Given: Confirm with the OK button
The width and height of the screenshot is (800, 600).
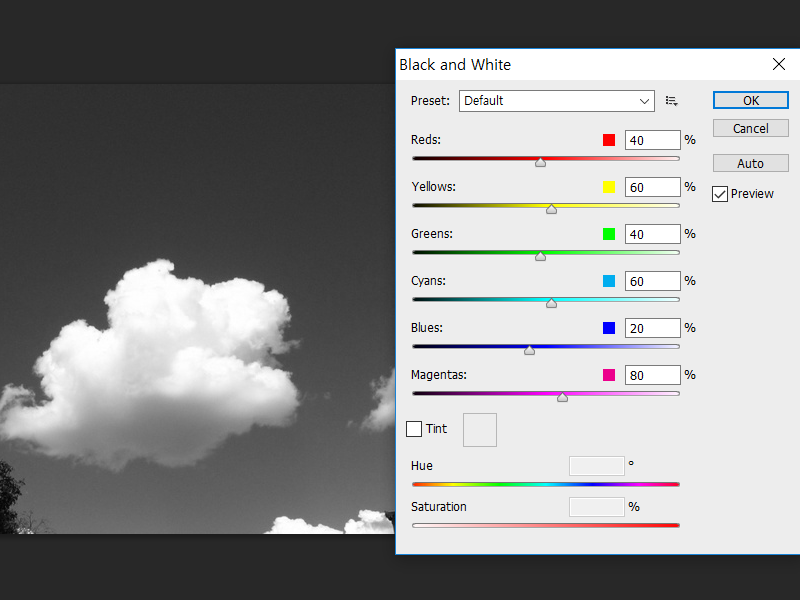Looking at the screenshot, I should (x=751, y=101).
